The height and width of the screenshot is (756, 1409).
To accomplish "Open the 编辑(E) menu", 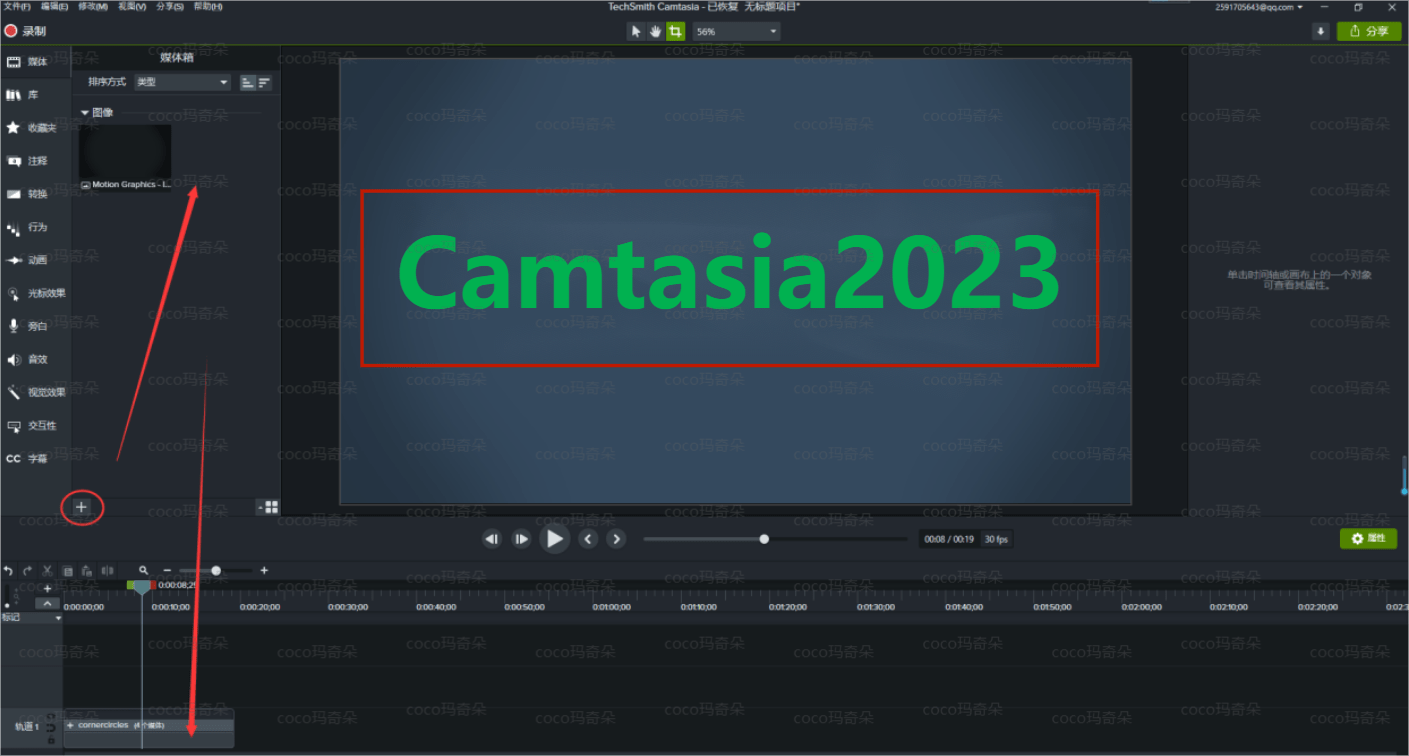I will tap(54, 6).
